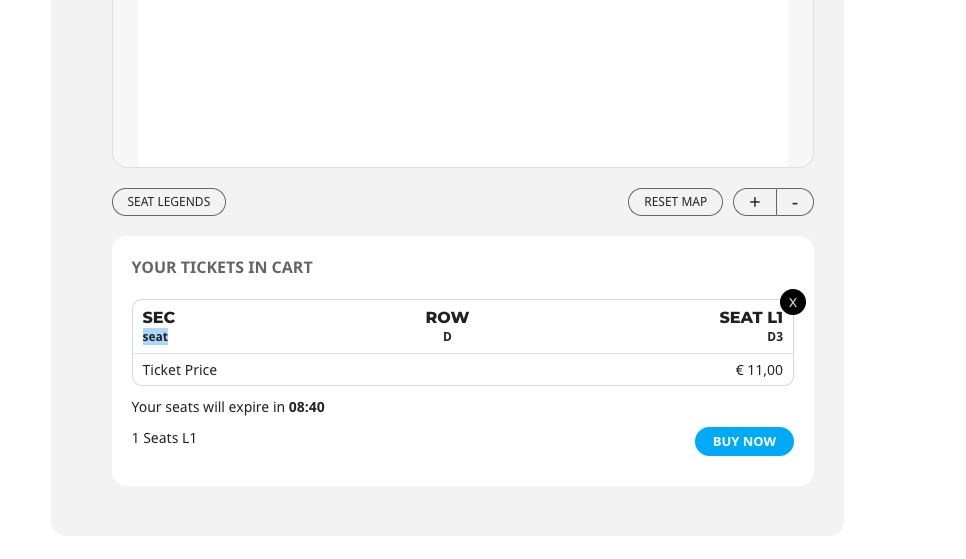Screen dimensions: 966x559
Task: Select the seat number D3
Action: coord(775,337)
